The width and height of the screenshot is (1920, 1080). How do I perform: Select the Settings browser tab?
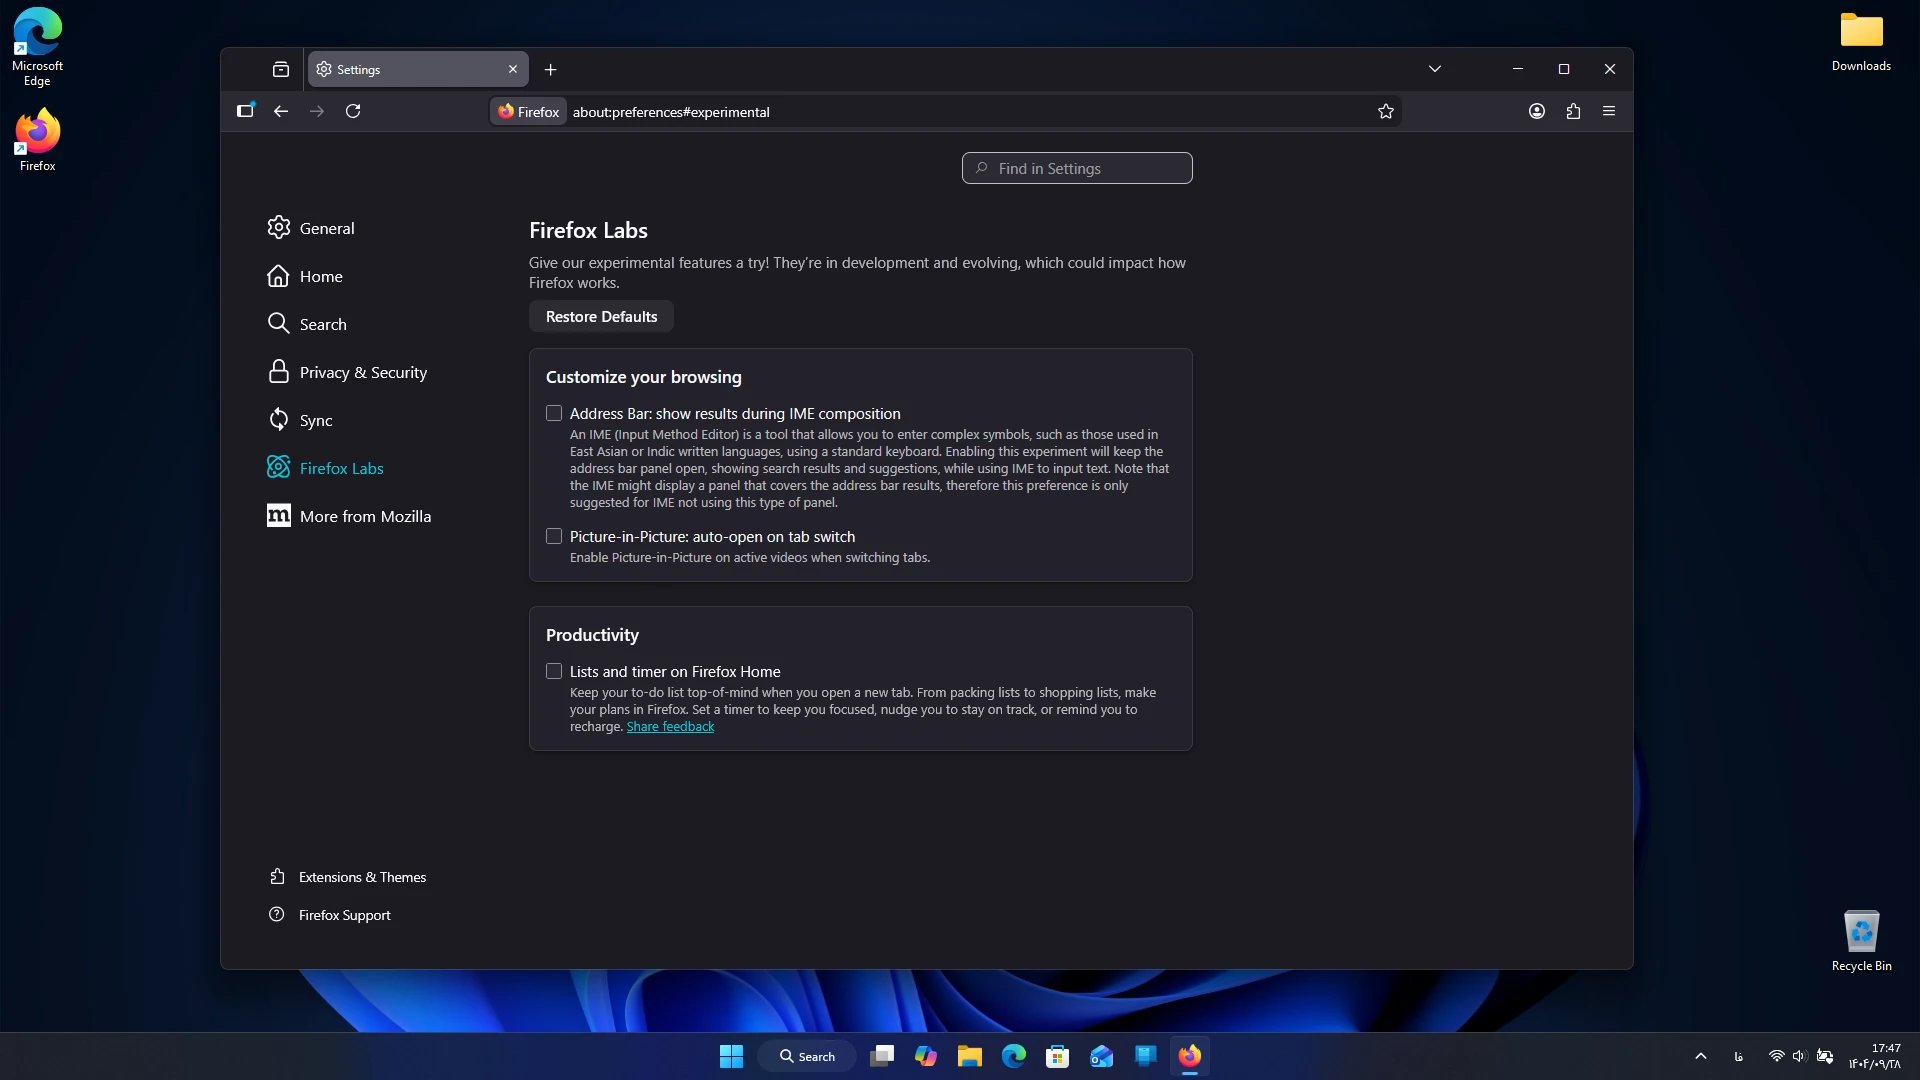[418, 69]
